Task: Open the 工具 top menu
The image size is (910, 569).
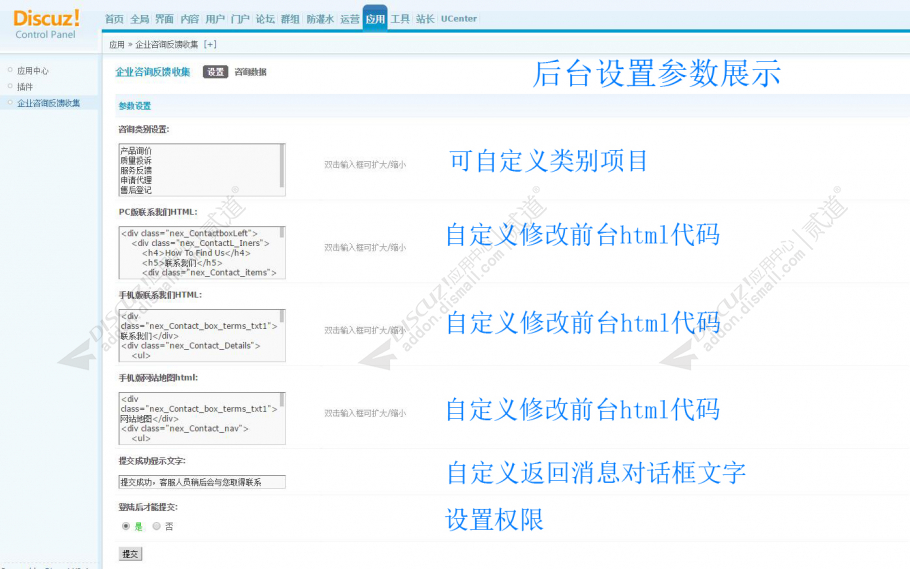Action: pyautogui.click(x=400, y=19)
